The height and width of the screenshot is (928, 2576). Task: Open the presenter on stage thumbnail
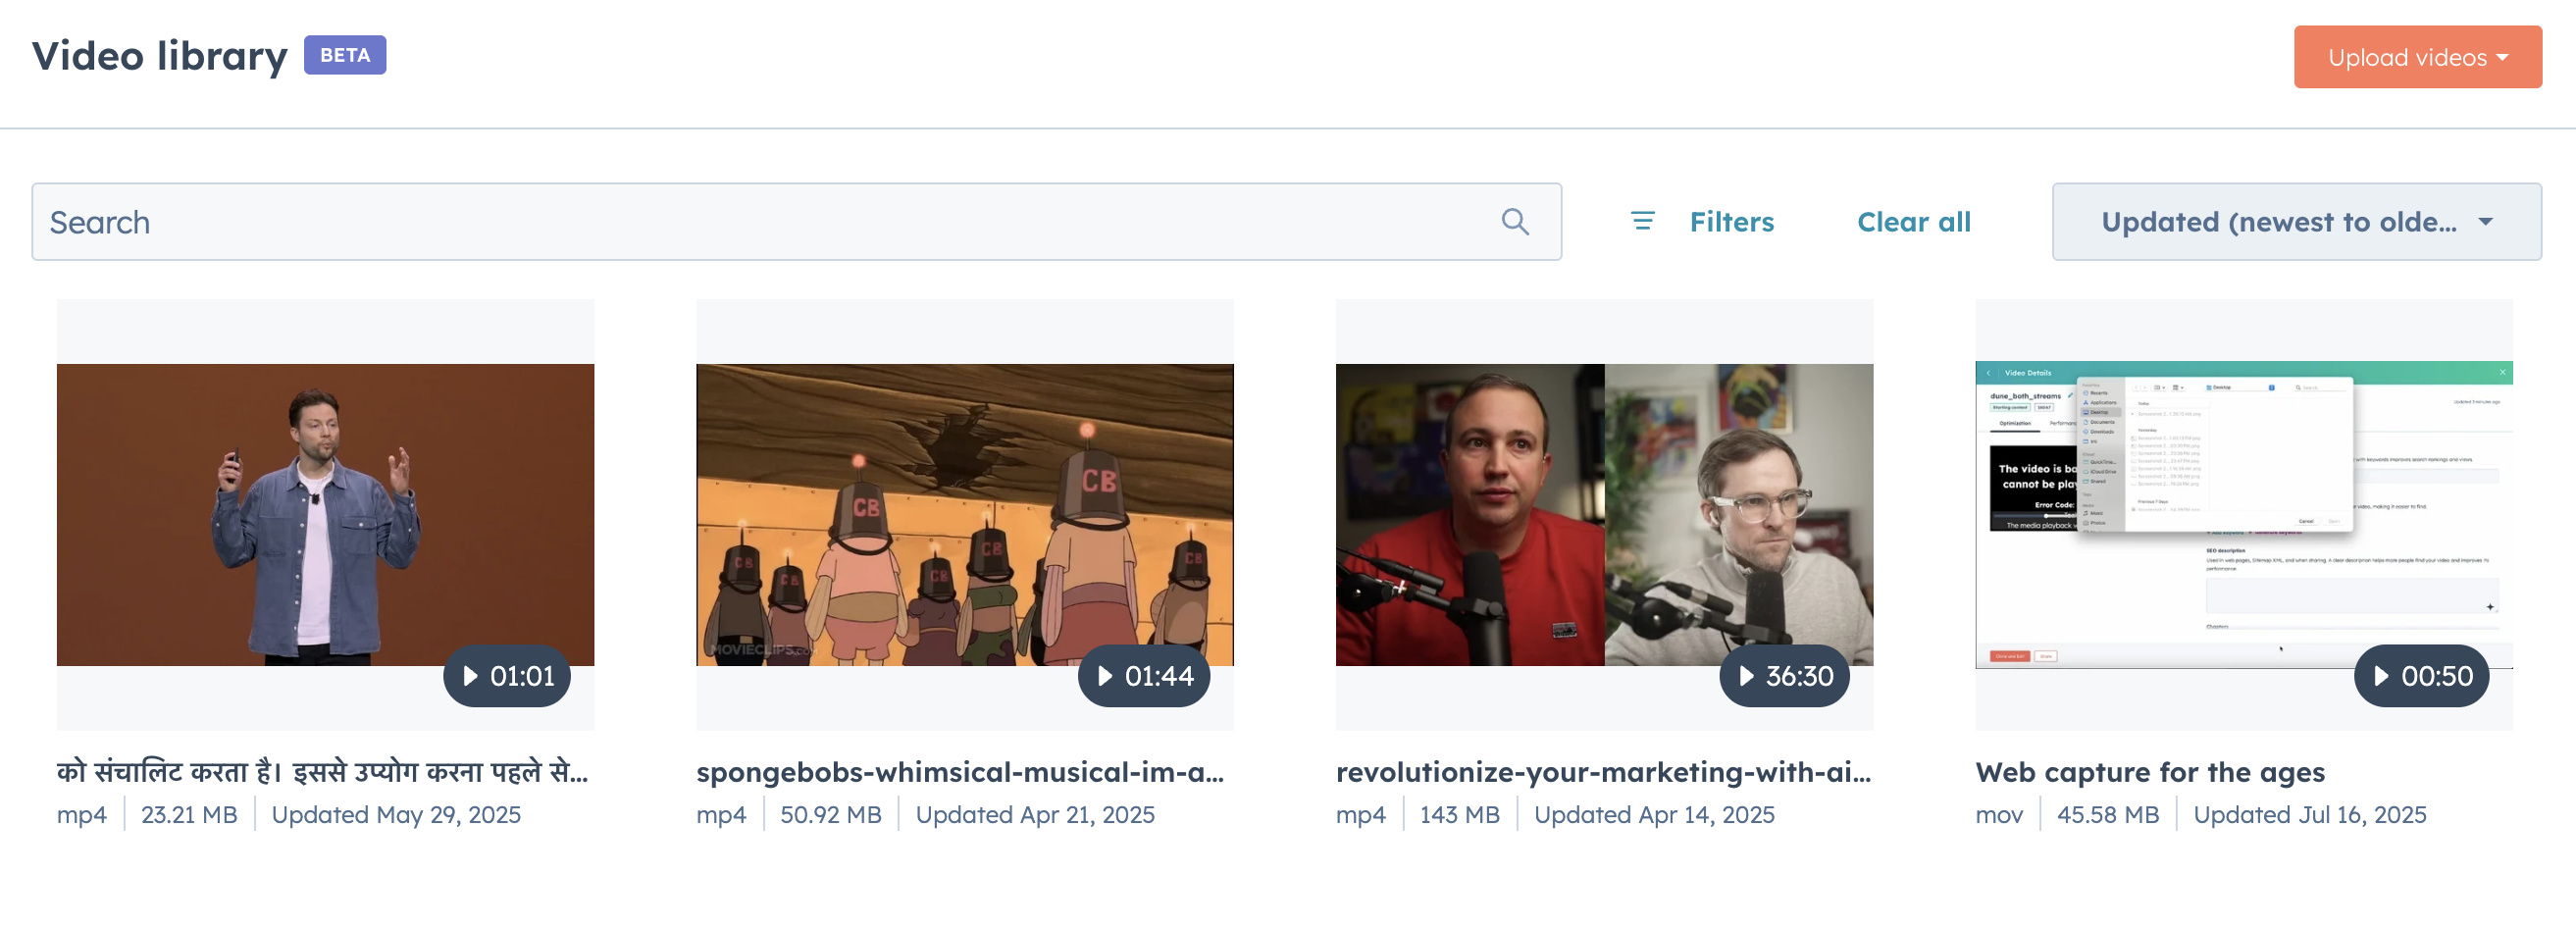(325, 514)
